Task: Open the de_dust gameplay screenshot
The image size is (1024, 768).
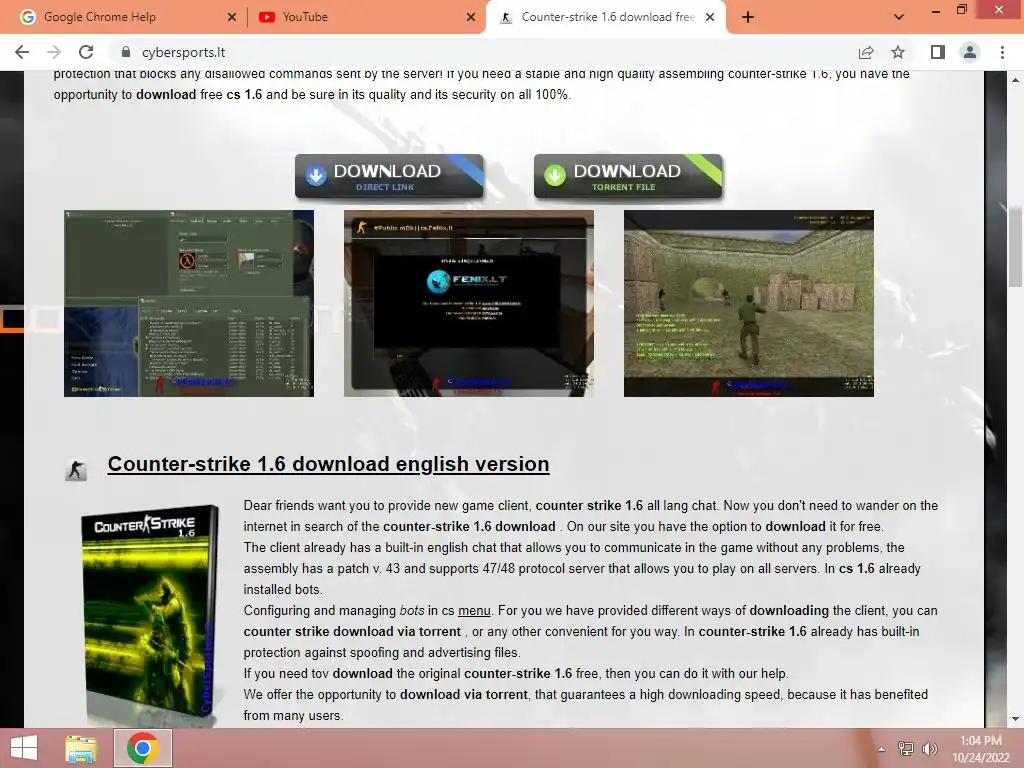Action: pos(748,303)
